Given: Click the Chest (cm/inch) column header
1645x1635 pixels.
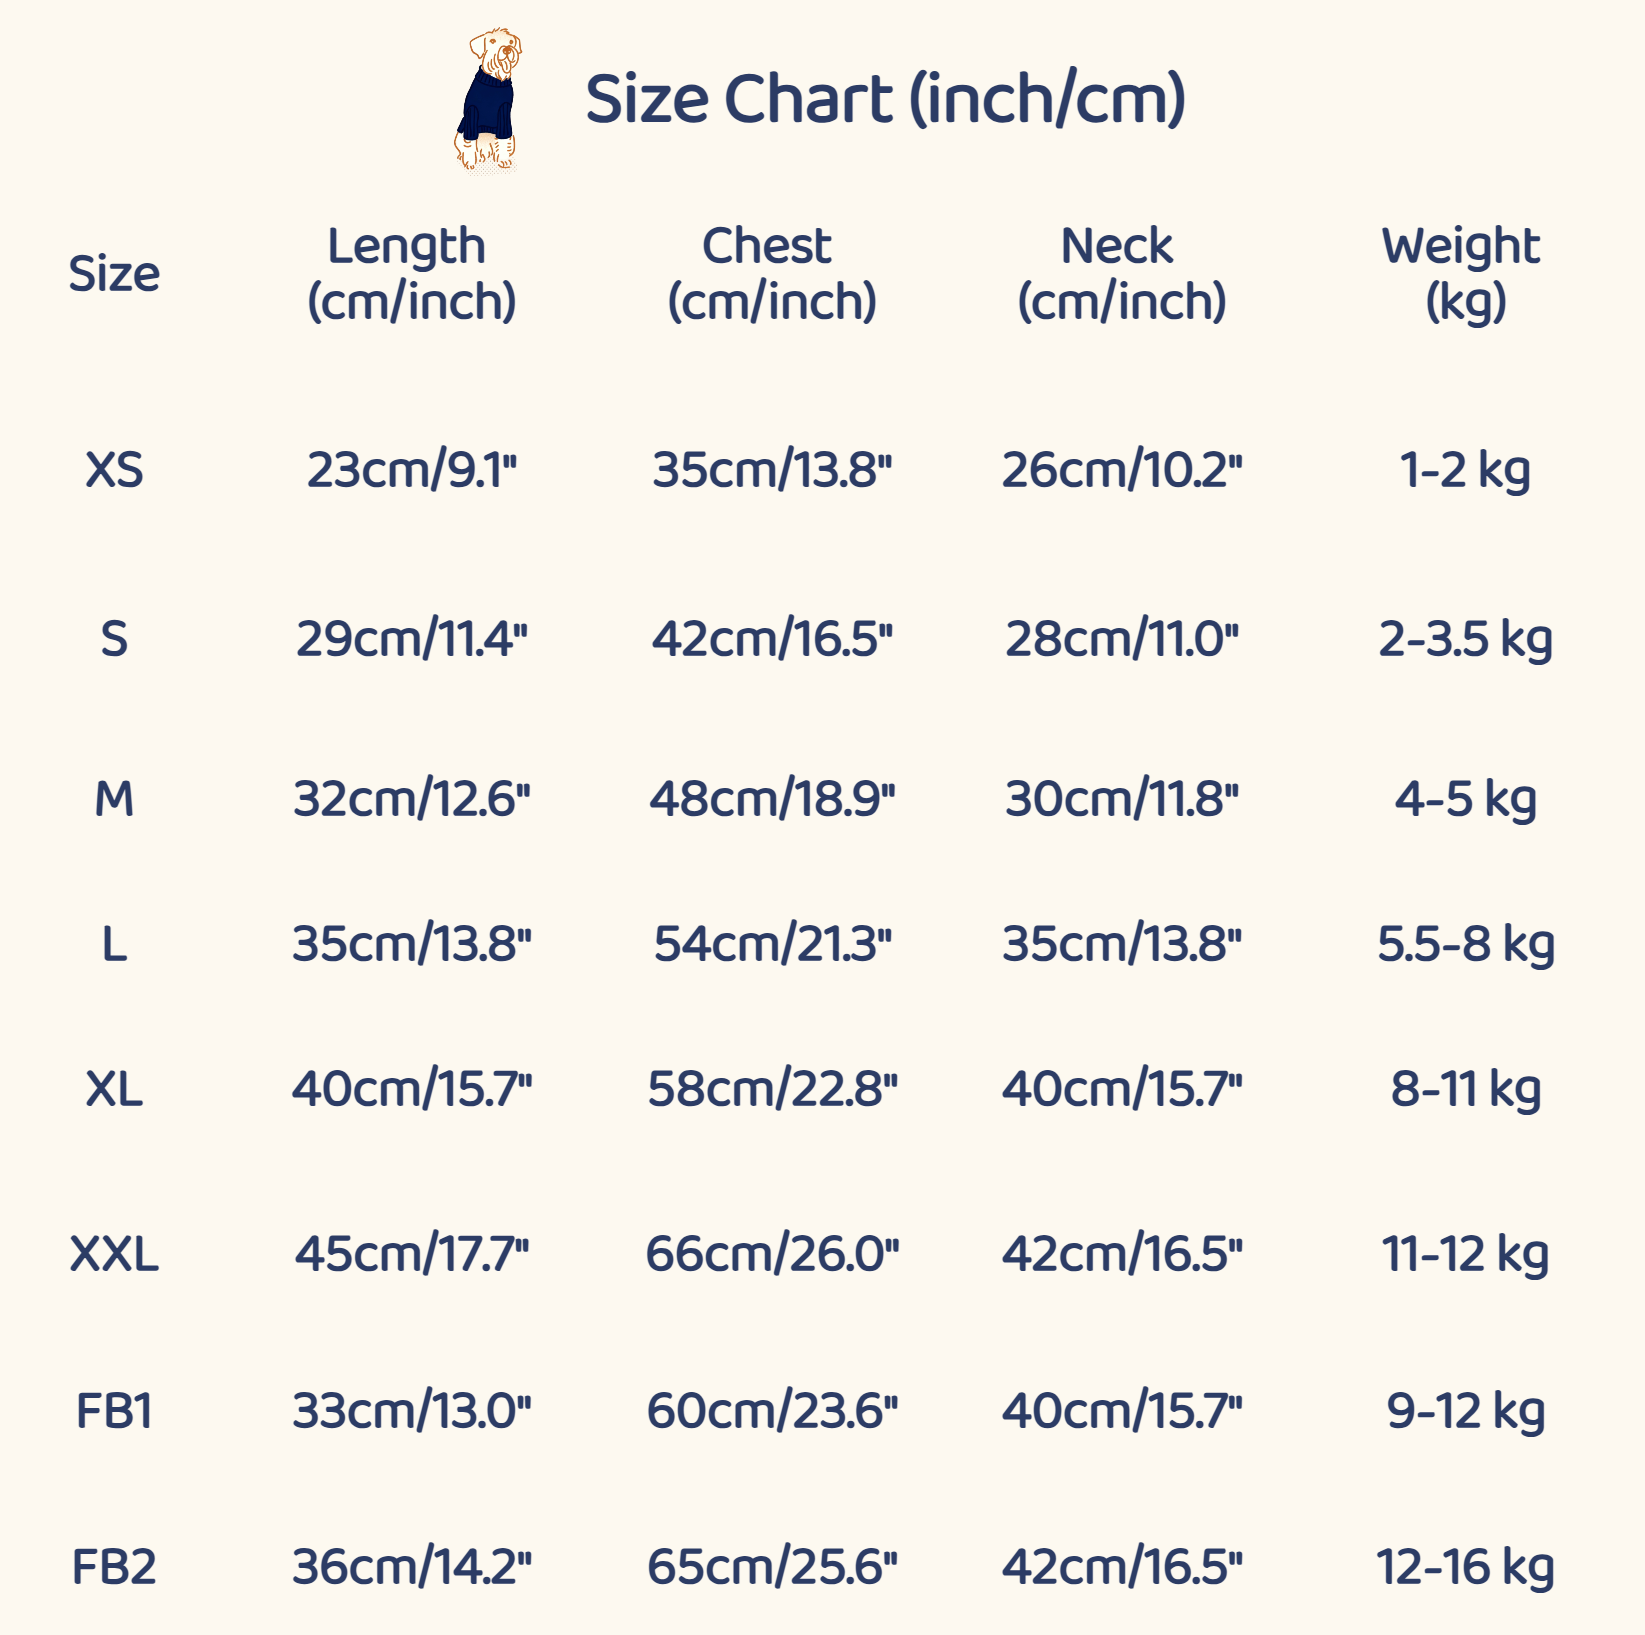Looking at the screenshot, I should [x=771, y=274].
